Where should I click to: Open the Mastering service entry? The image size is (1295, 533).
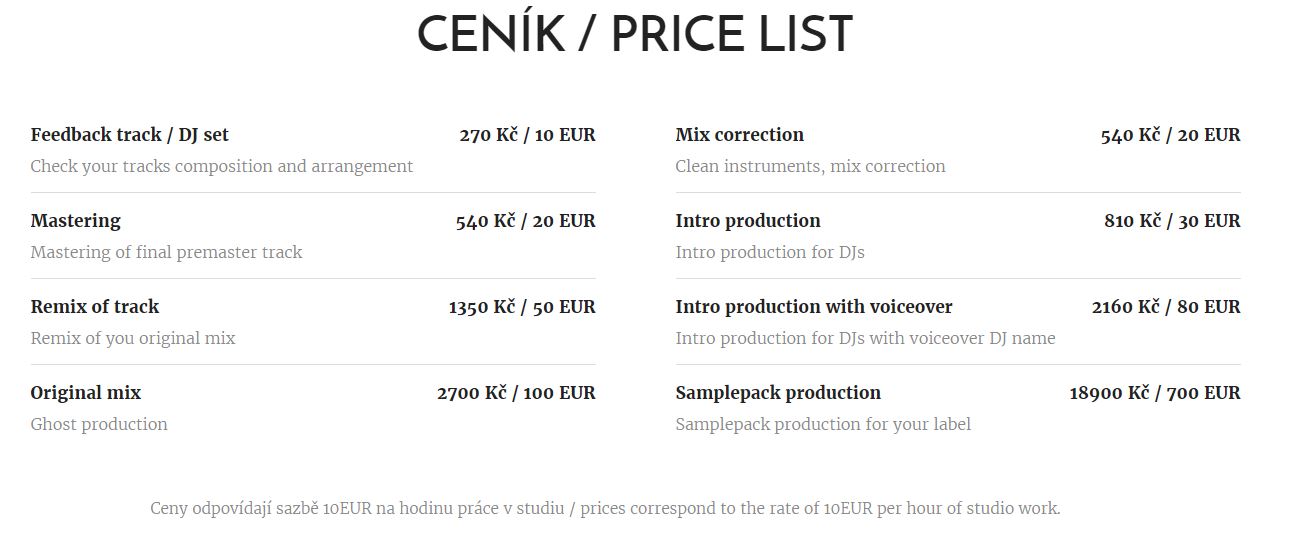75,221
